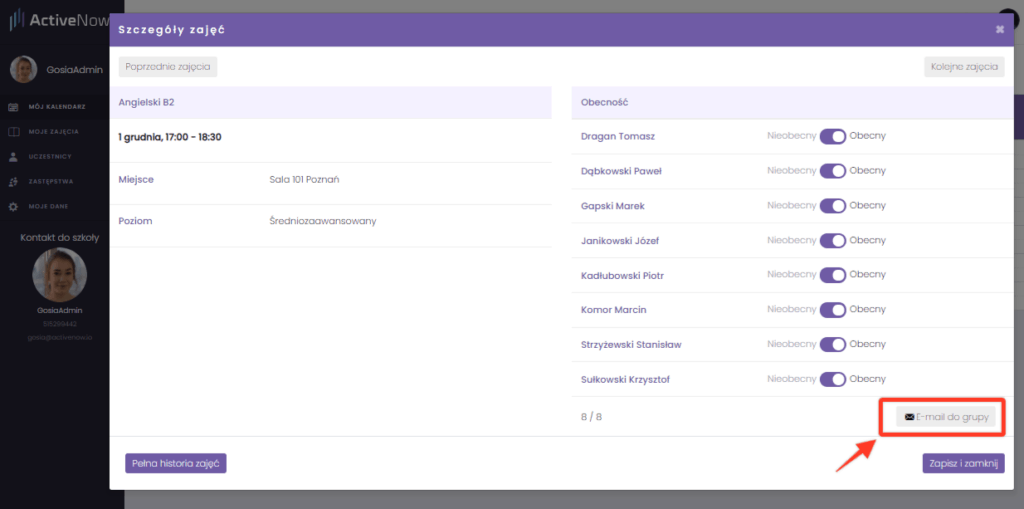Open Uczestnicy menu item
This screenshot has height=509, width=1024.
50,157
